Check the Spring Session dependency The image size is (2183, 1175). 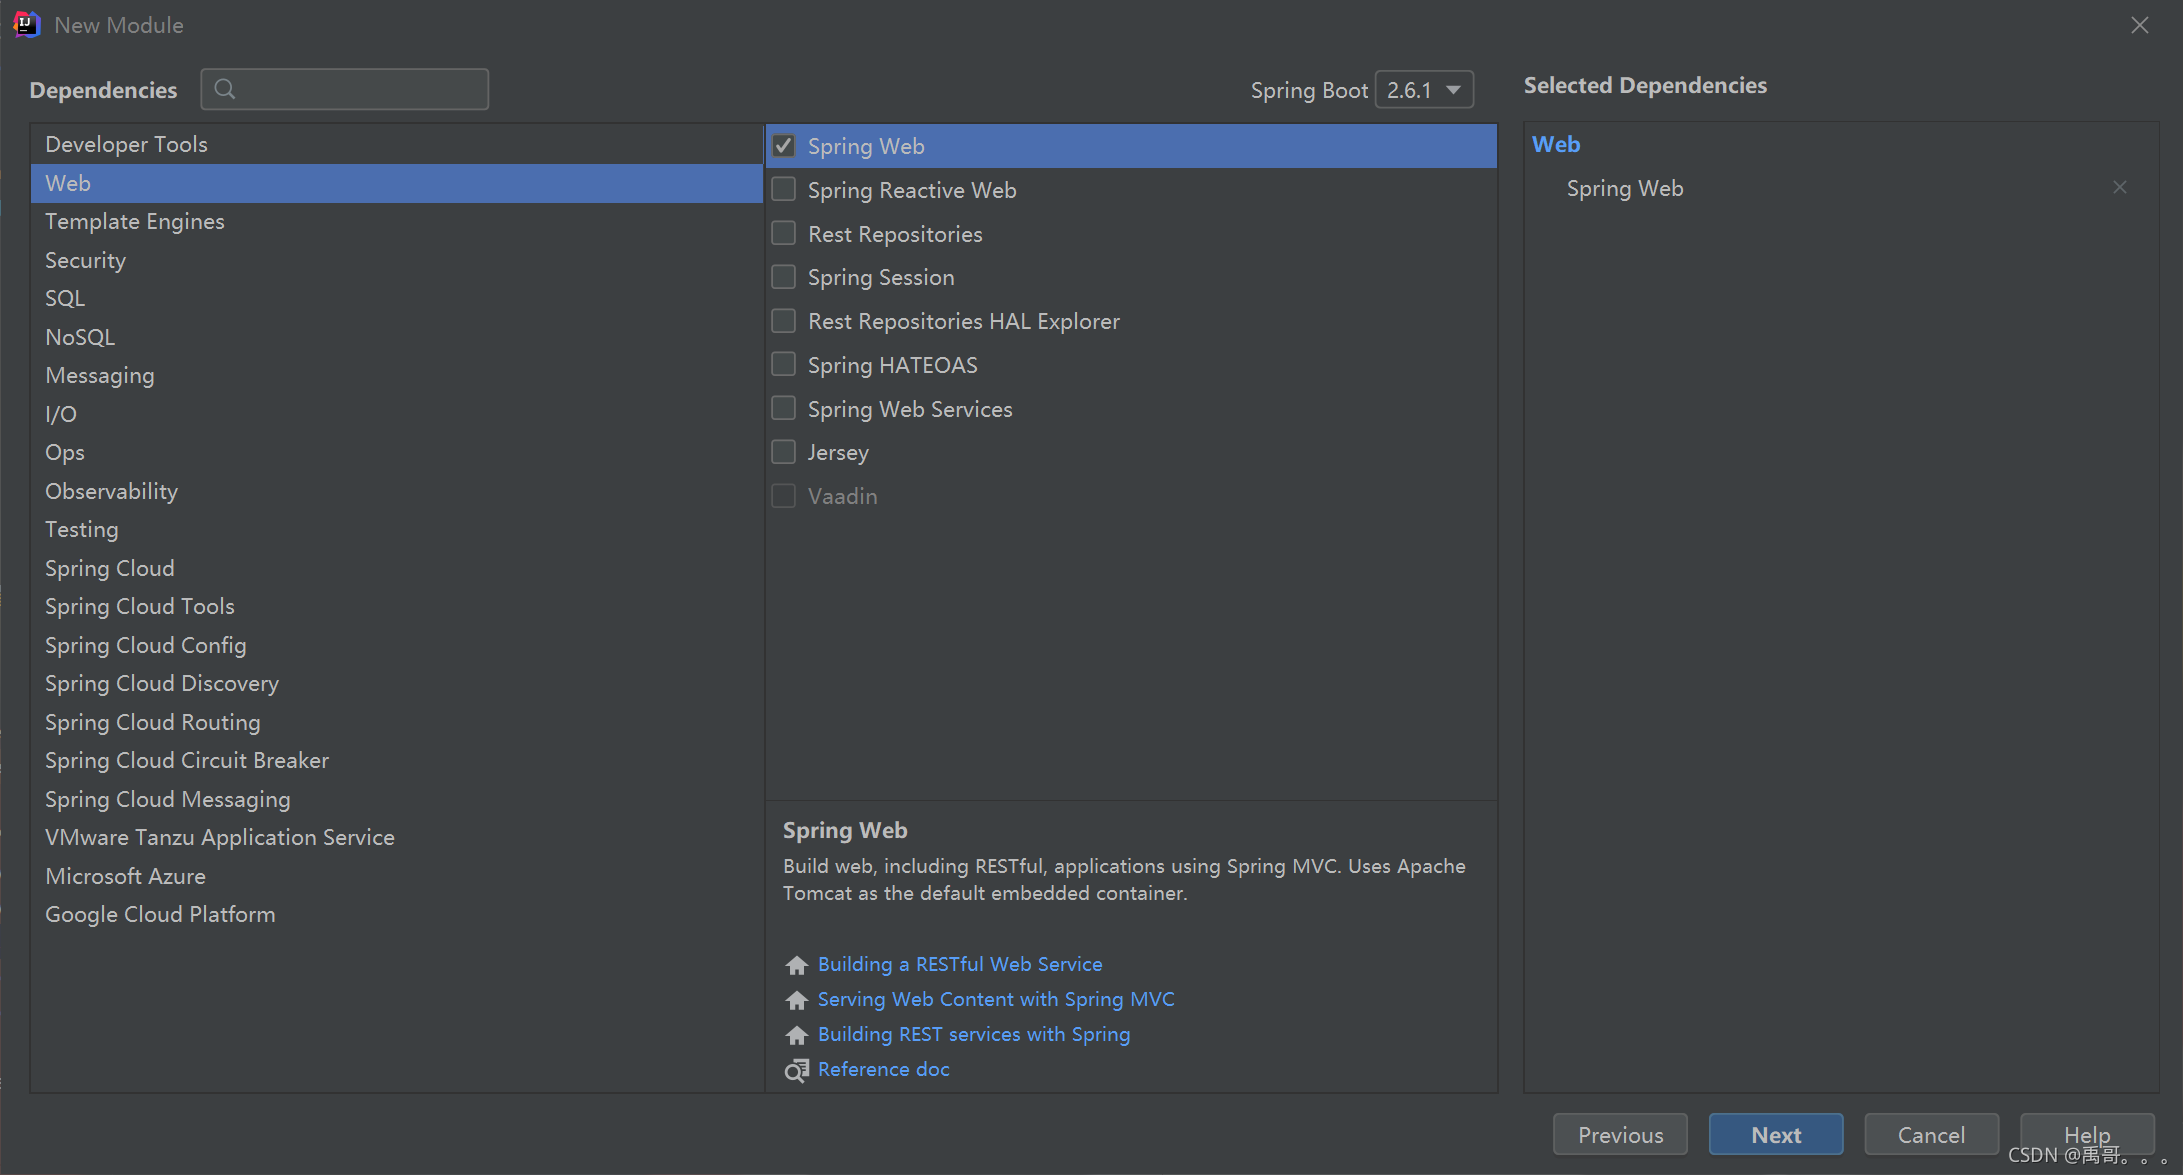click(x=784, y=277)
